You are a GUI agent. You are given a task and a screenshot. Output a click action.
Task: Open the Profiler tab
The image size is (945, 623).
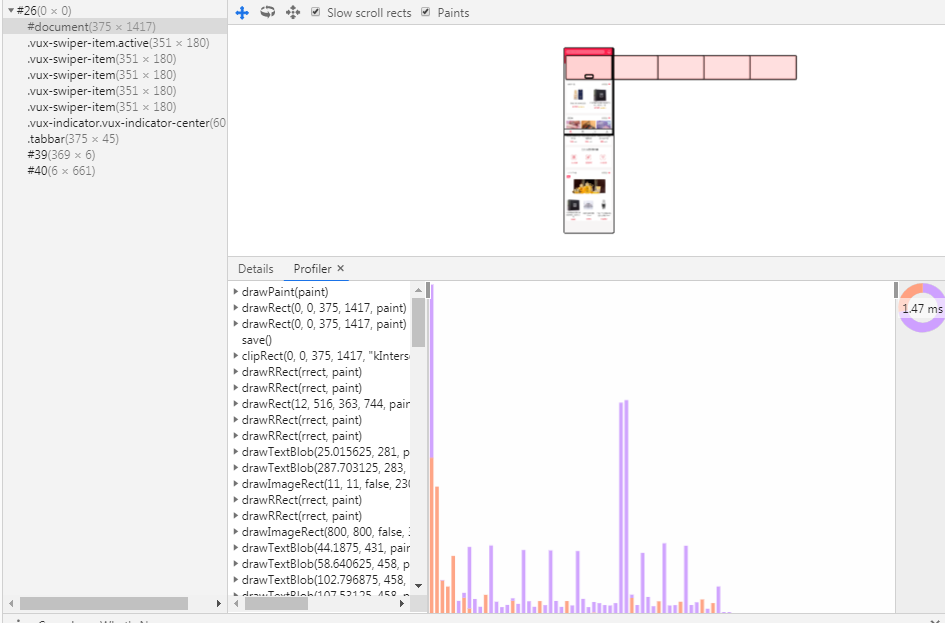pos(312,269)
